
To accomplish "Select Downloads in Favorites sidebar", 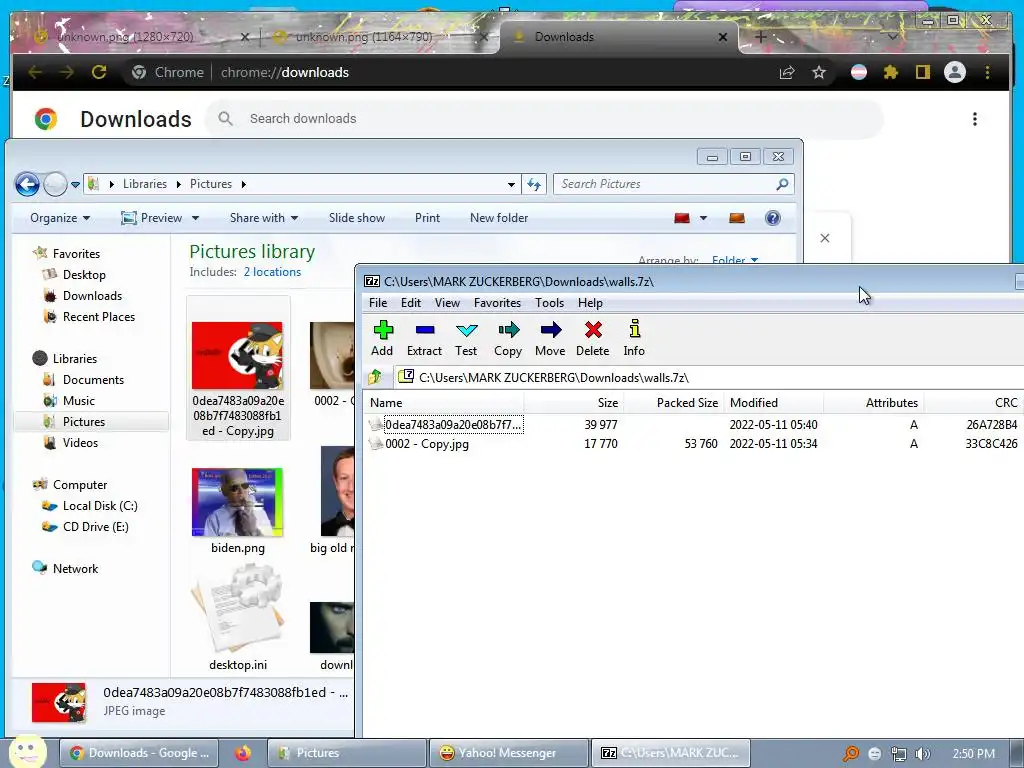I will click(92, 296).
